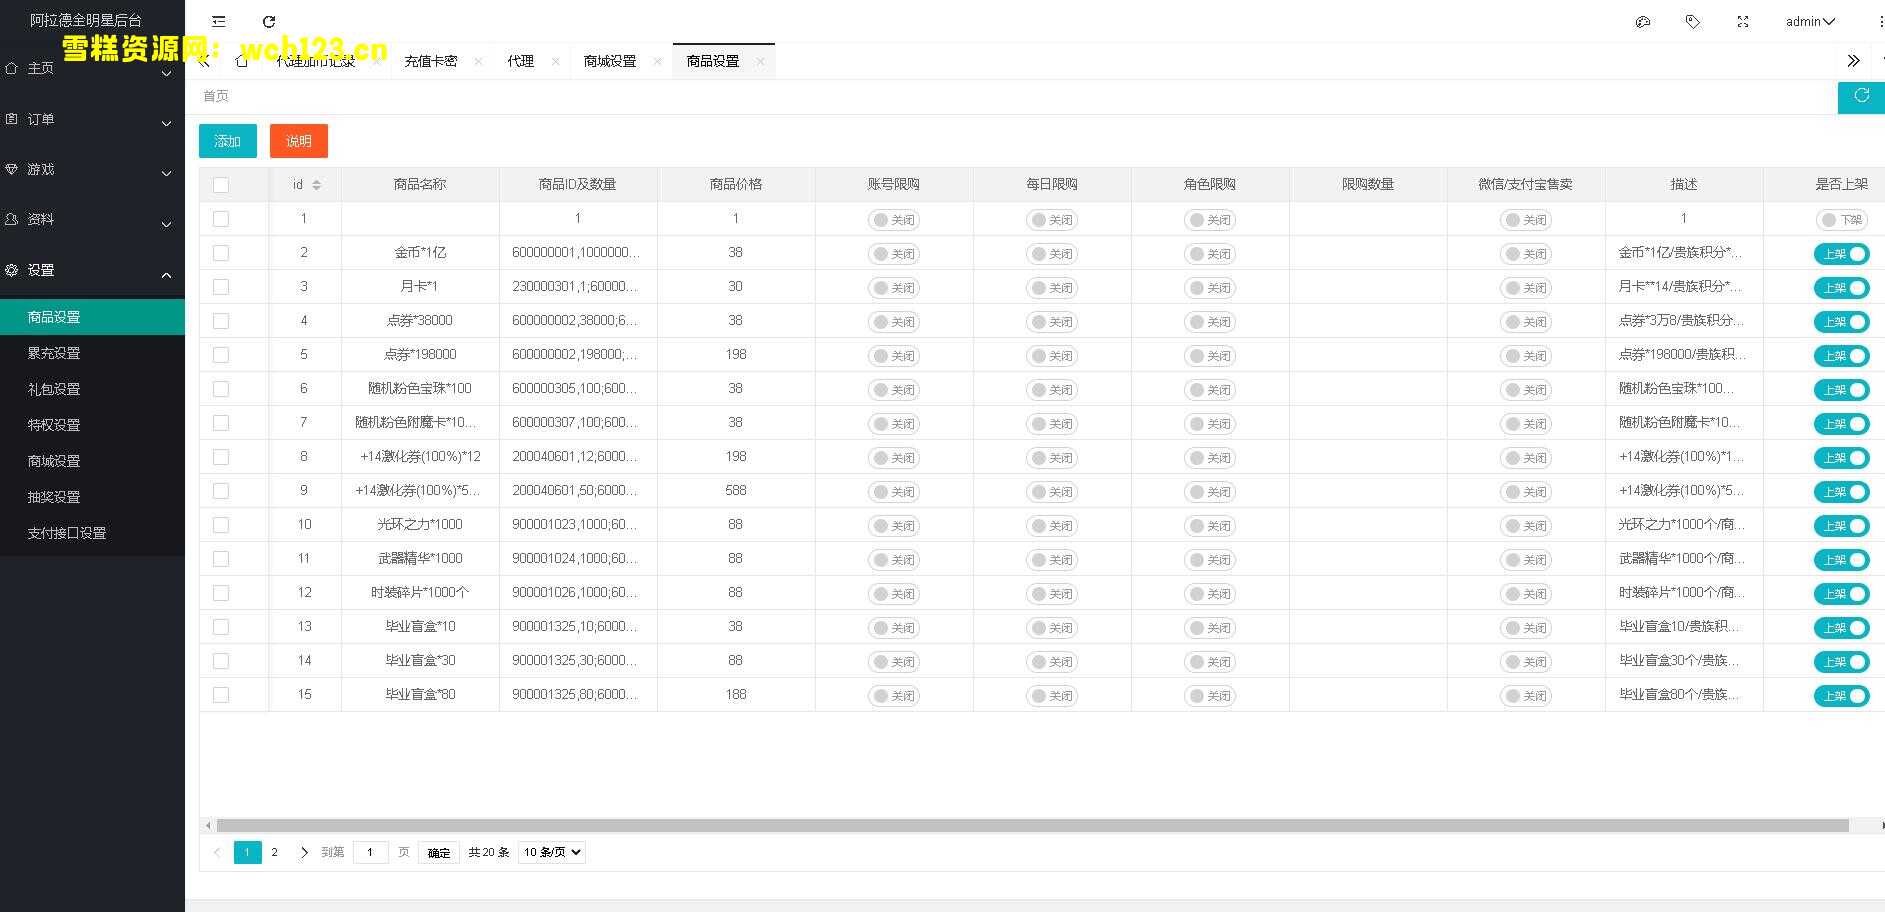1885x912 pixels.
Task: Select 商品设置 in sidebar
Action: (x=92, y=317)
